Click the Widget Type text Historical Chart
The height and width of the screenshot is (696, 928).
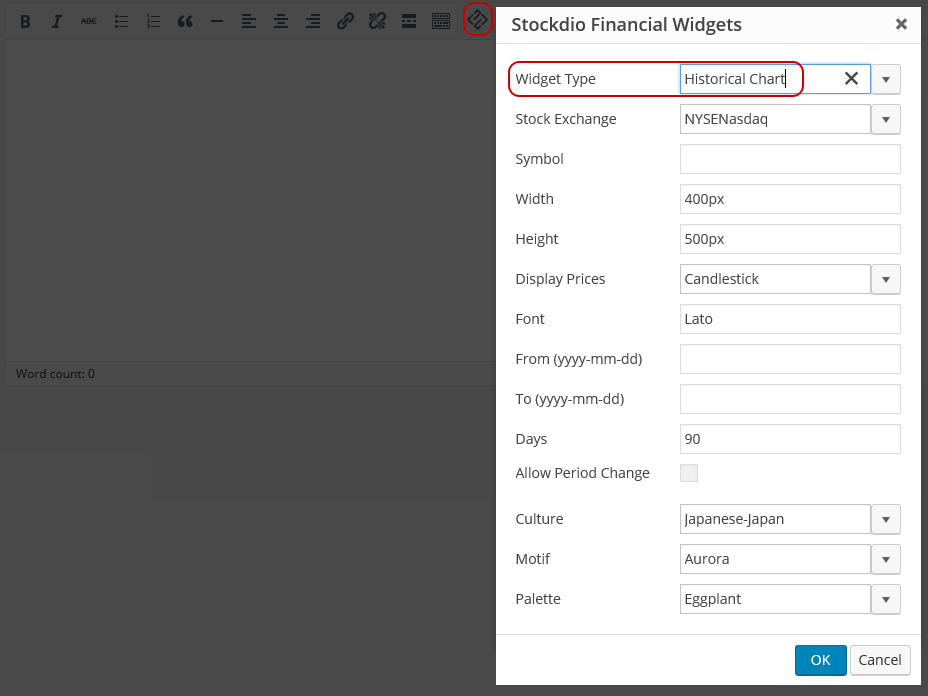pyautogui.click(x=734, y=79)
